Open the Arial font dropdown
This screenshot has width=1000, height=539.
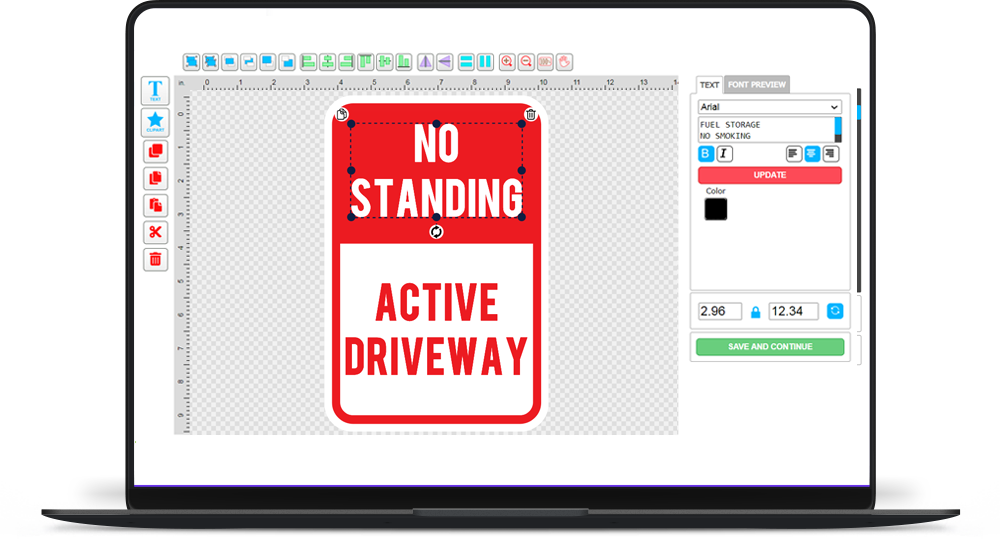click(x=769, y=107)
